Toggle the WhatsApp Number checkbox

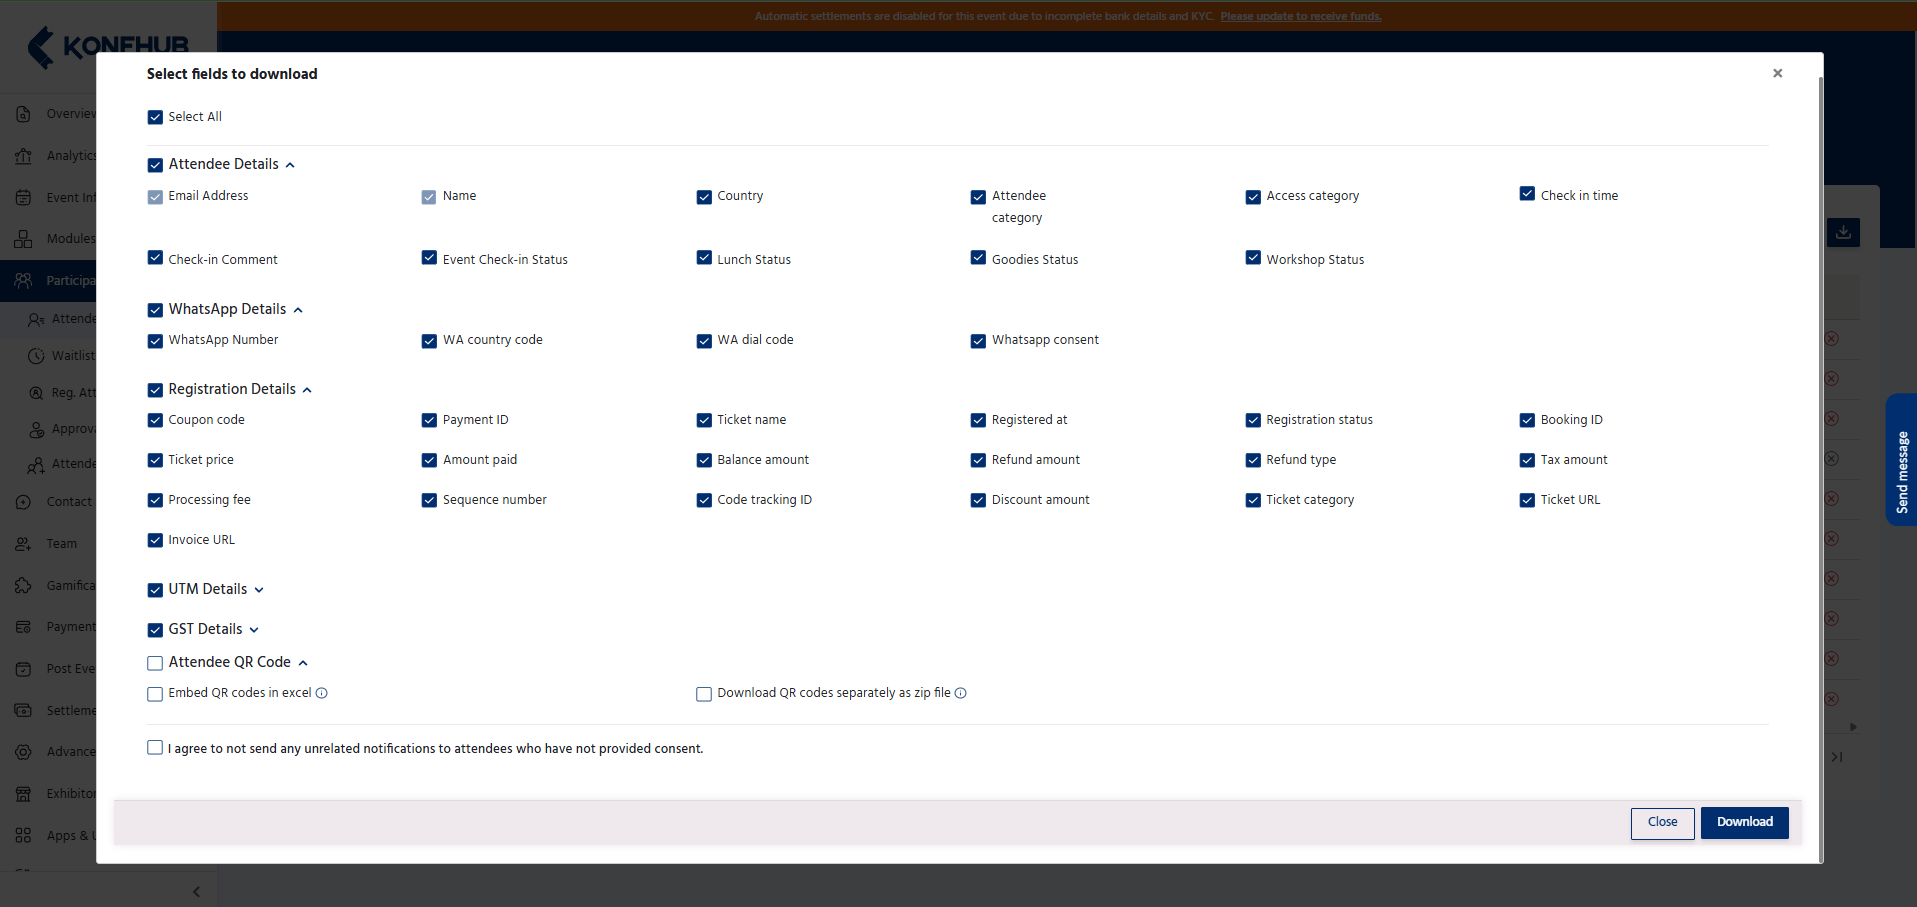[155, 341]
